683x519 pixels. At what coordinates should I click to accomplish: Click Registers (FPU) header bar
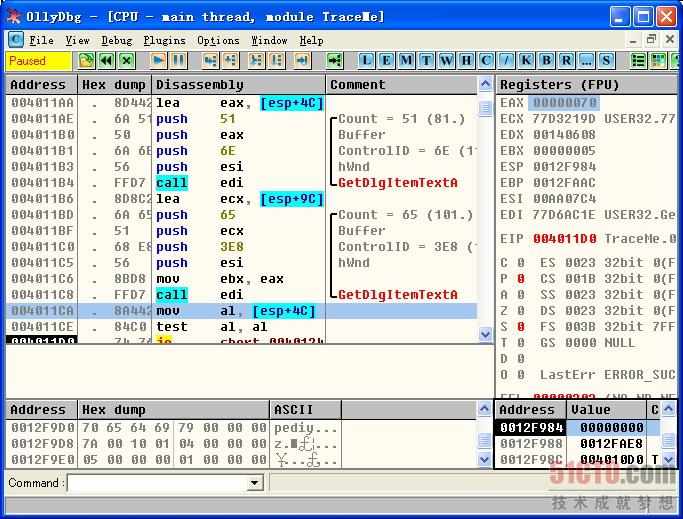(x=586, y=85)
